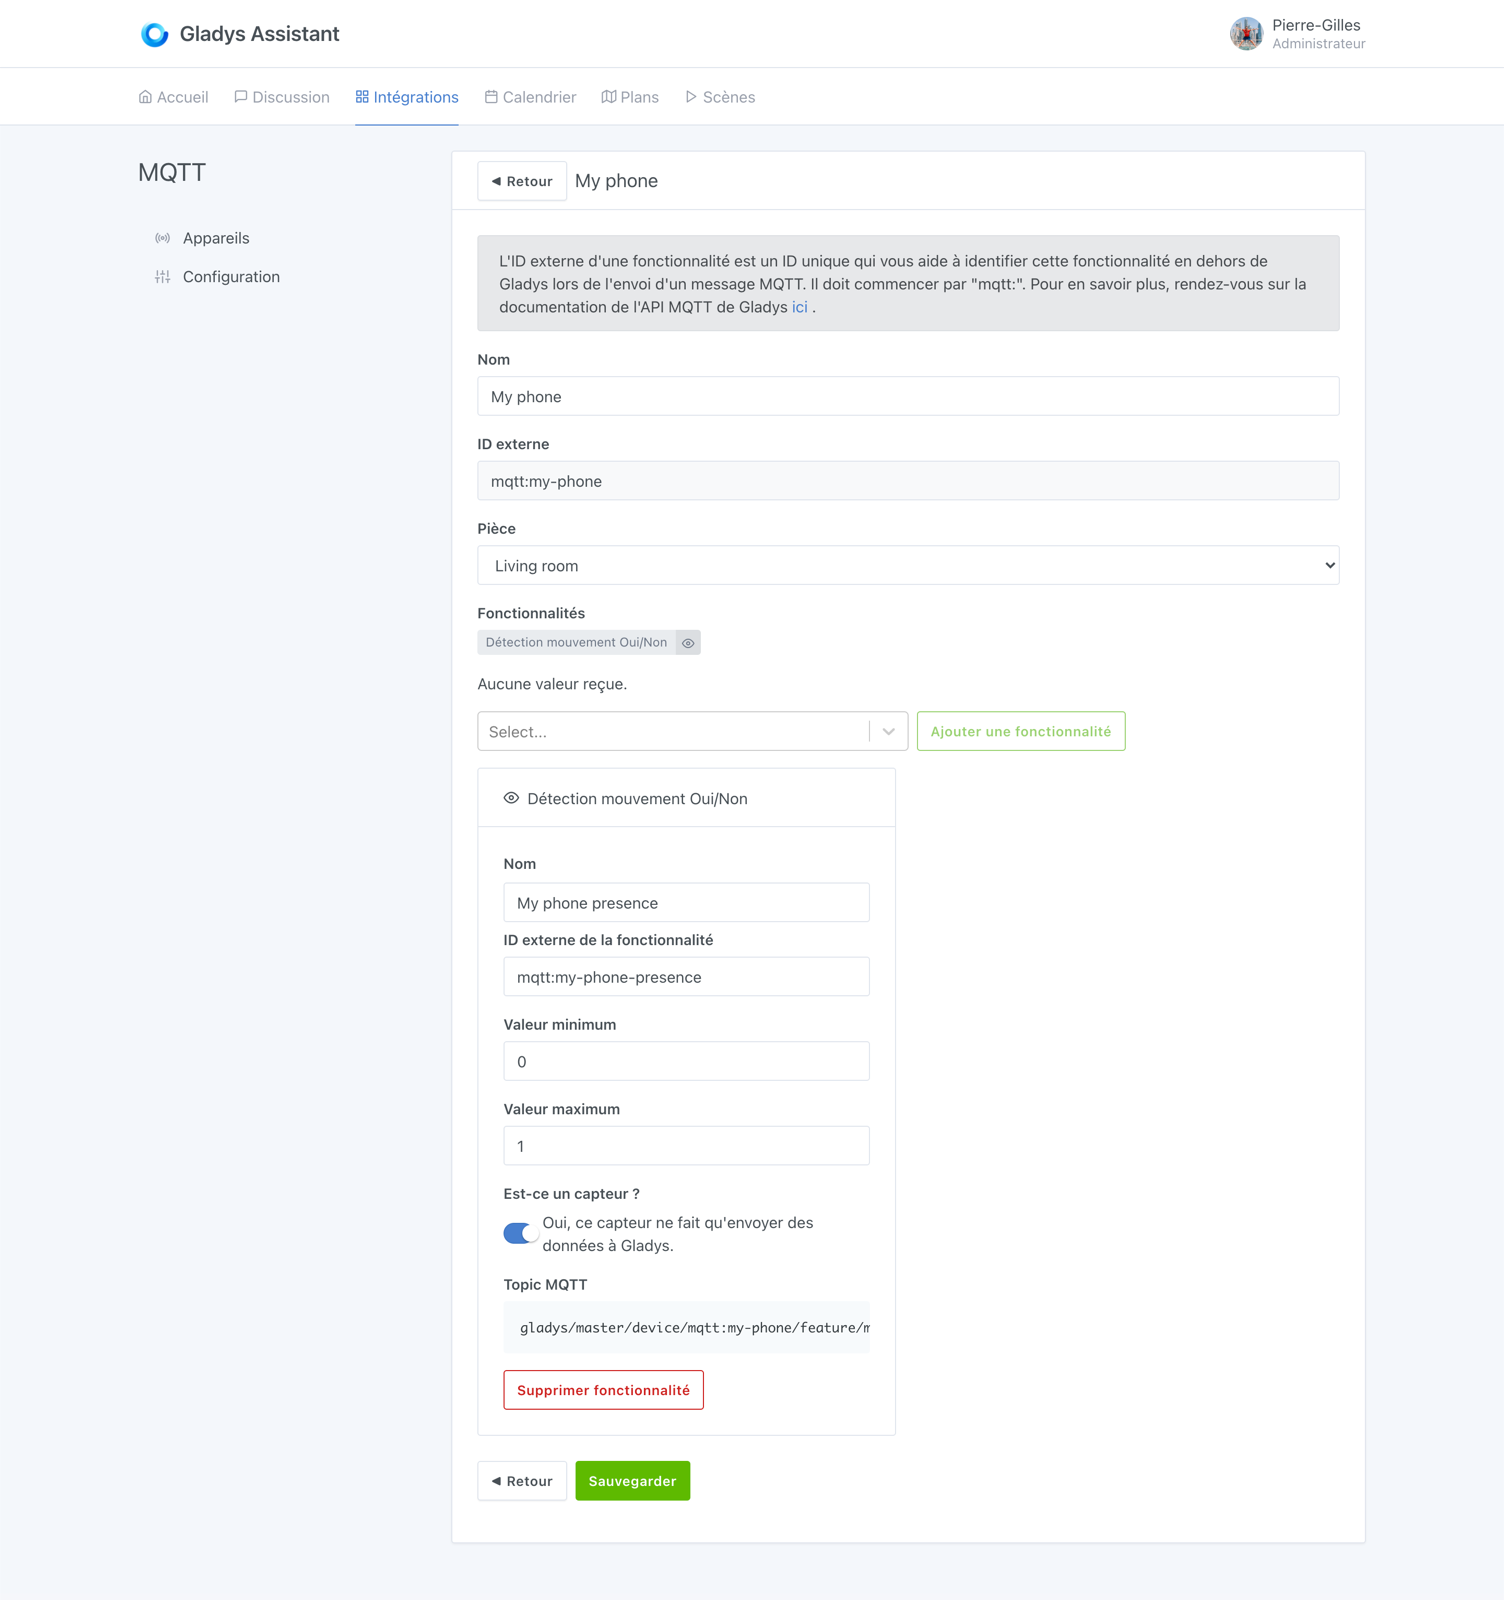This screenshot has width=1504, height=1600.
Task: Click the Gladys Assistant logo
Action: 155,33
